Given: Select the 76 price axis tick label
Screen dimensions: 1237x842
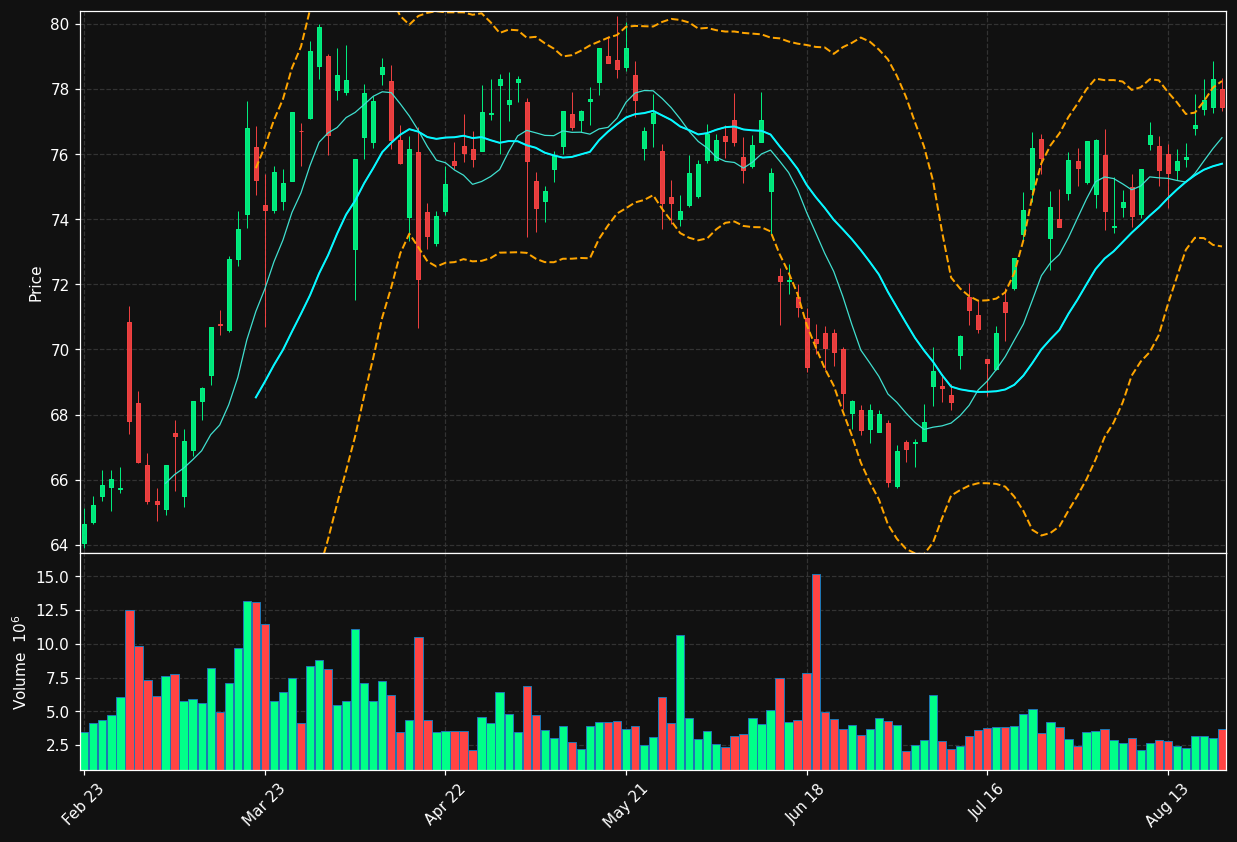Looking at the screenshot, I should [x=60, y=155].
